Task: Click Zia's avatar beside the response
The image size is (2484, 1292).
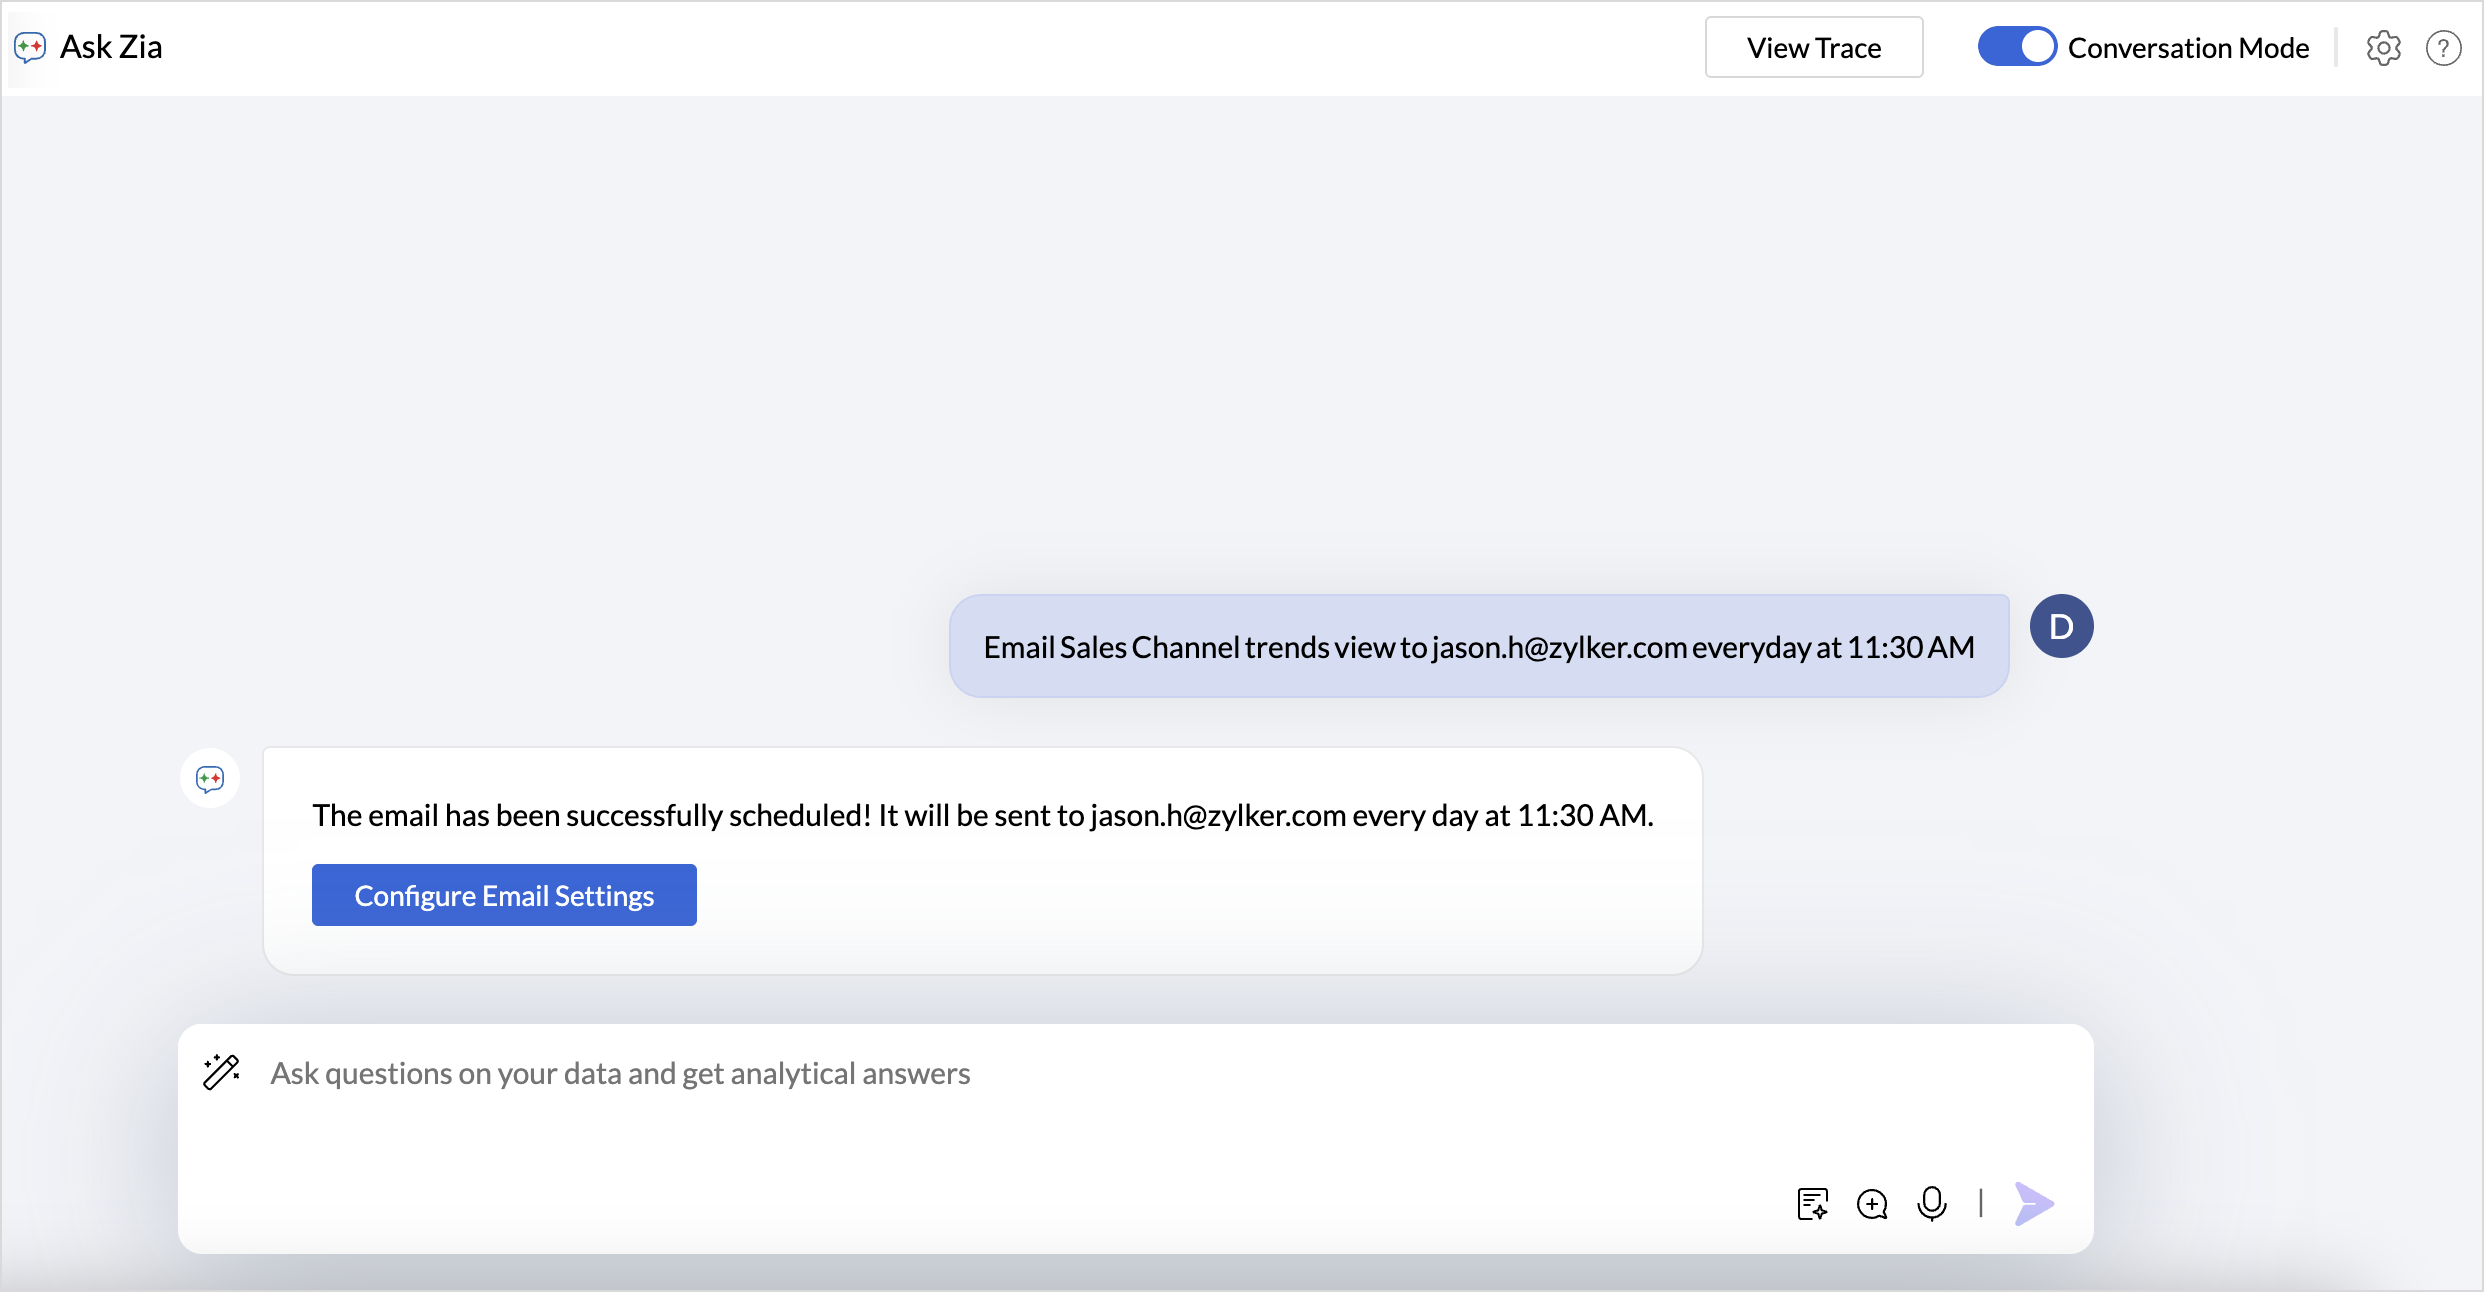Action: 210,779
